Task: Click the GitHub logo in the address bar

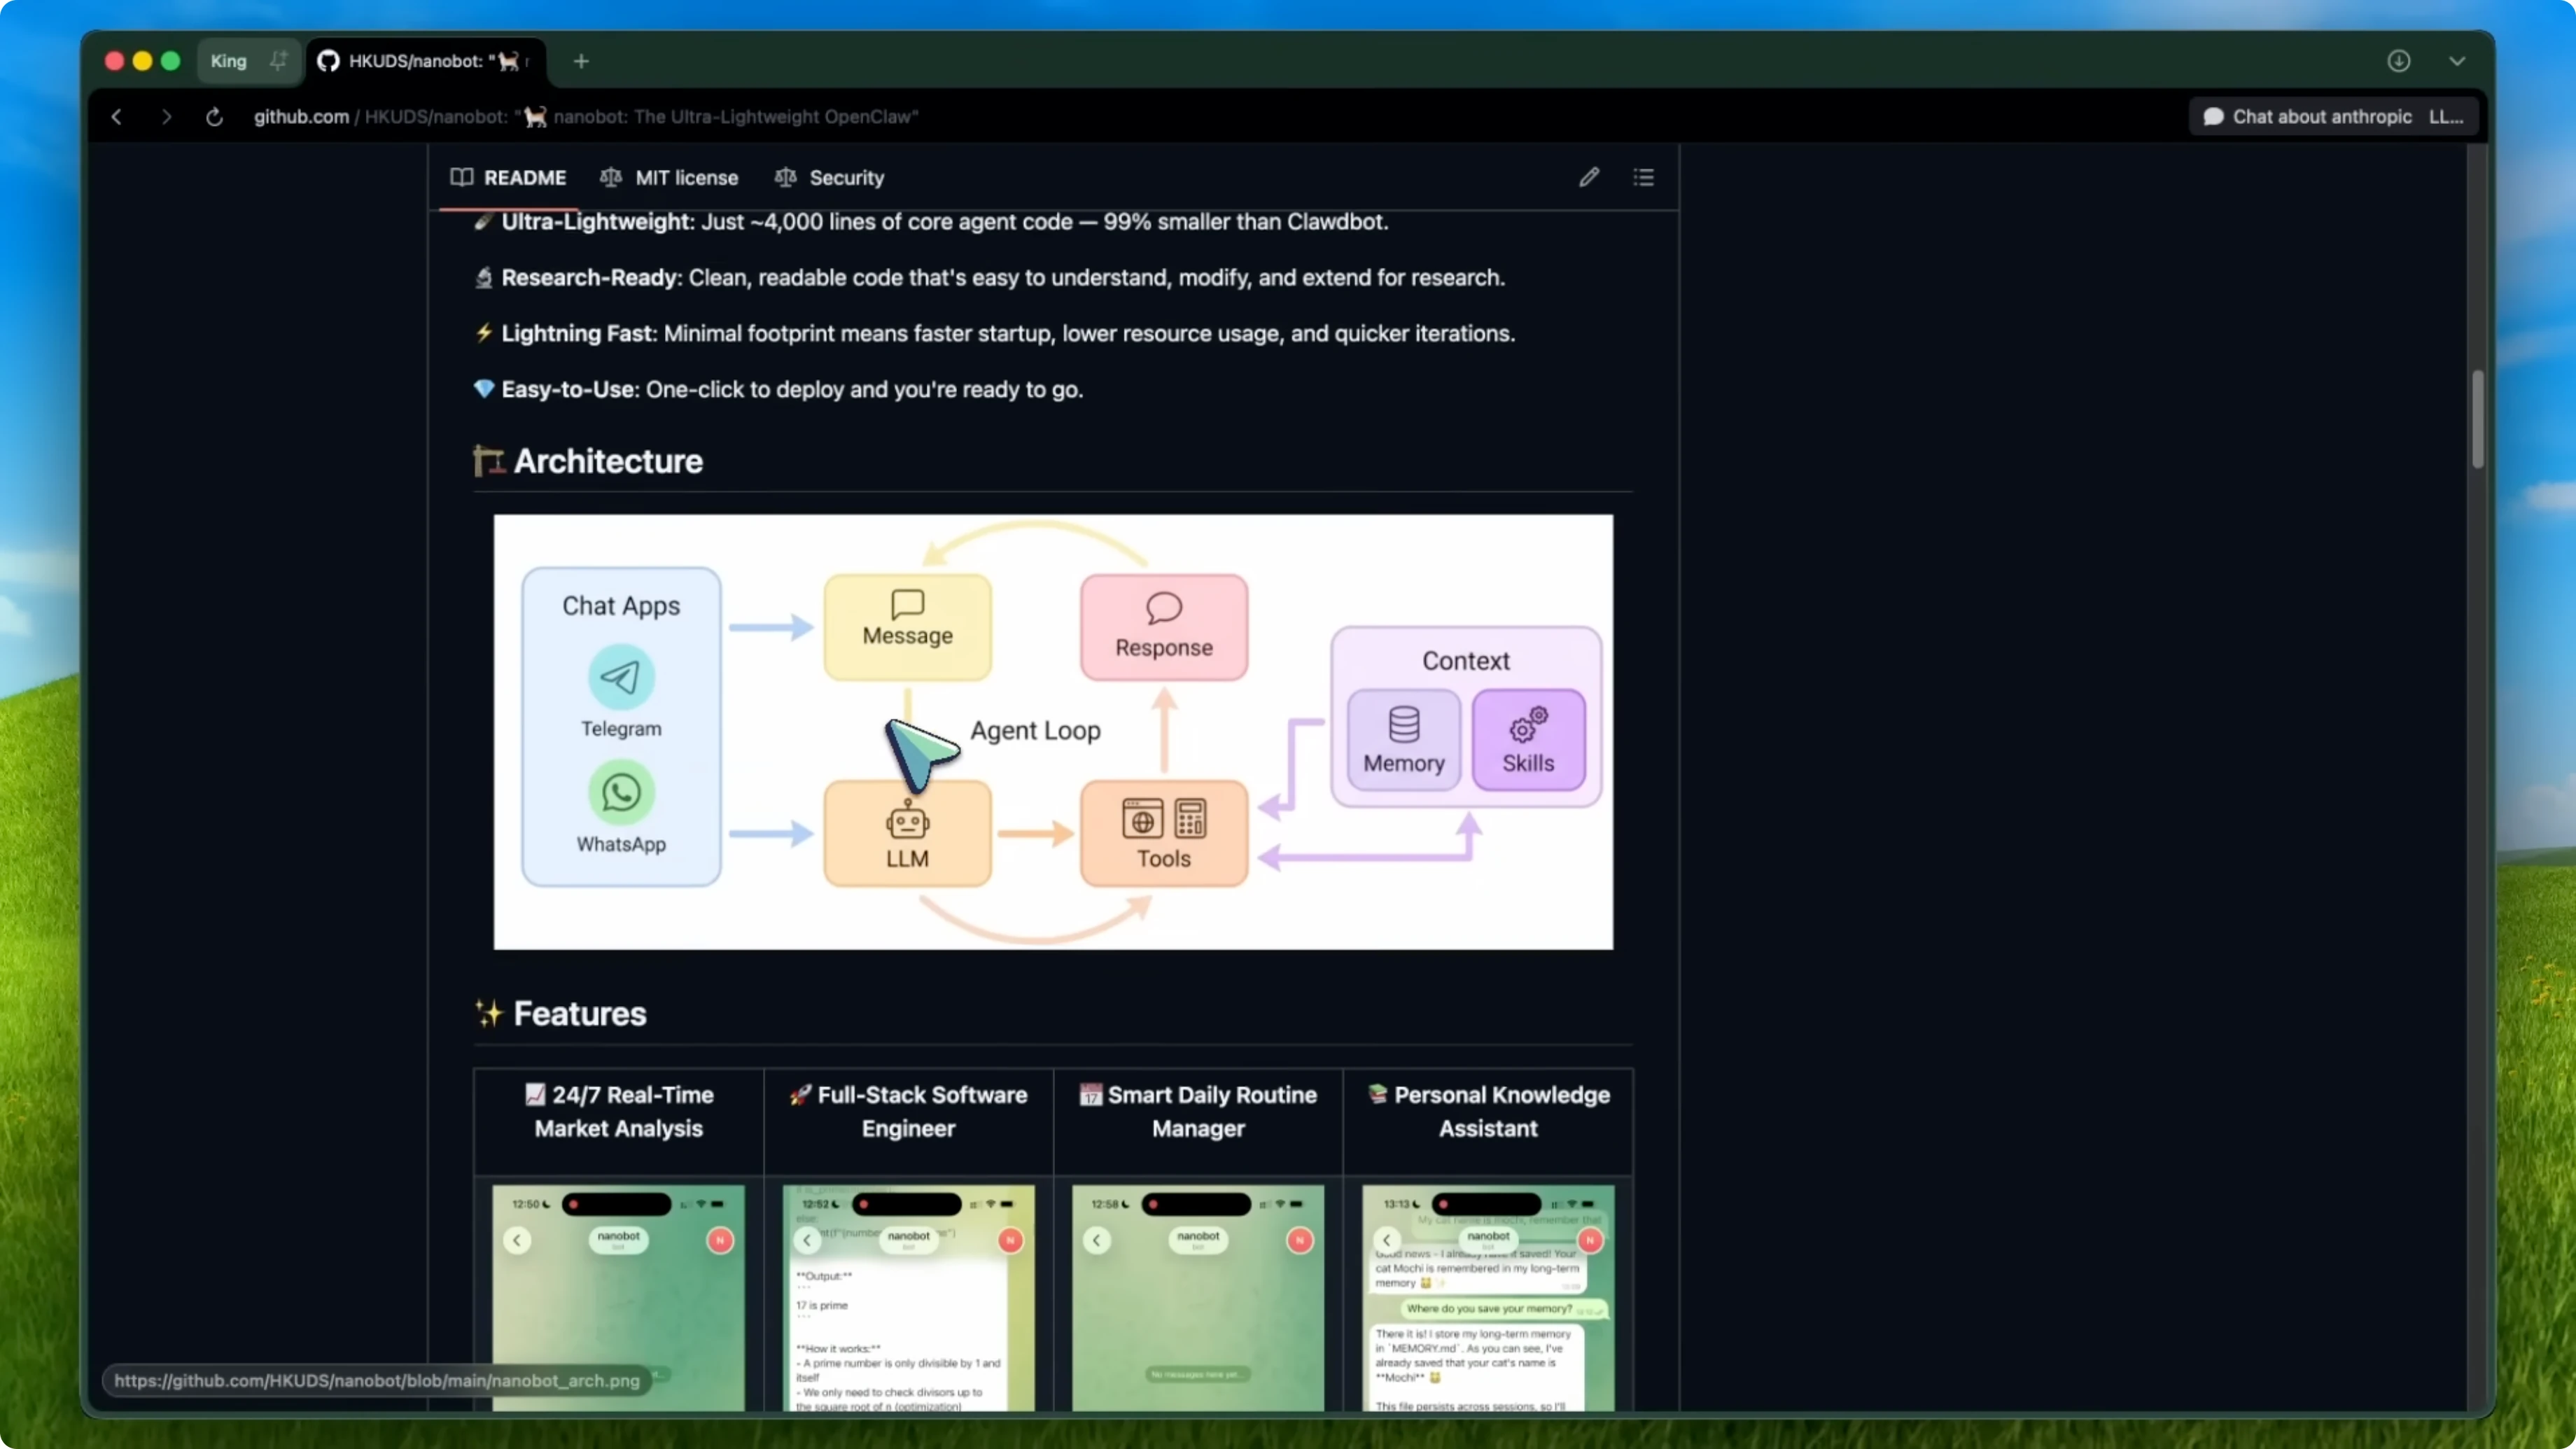Action: [x=328, y=61]
